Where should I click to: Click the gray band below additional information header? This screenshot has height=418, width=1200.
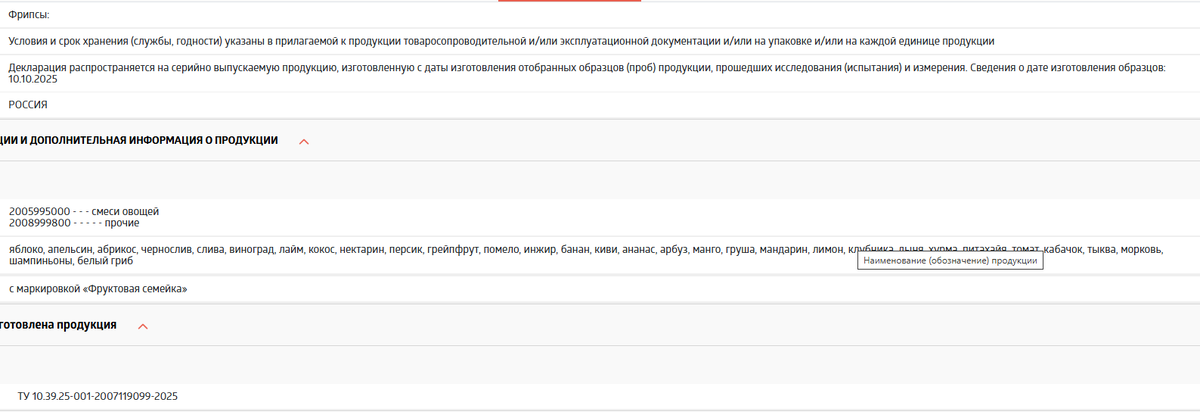pos(600,180)
